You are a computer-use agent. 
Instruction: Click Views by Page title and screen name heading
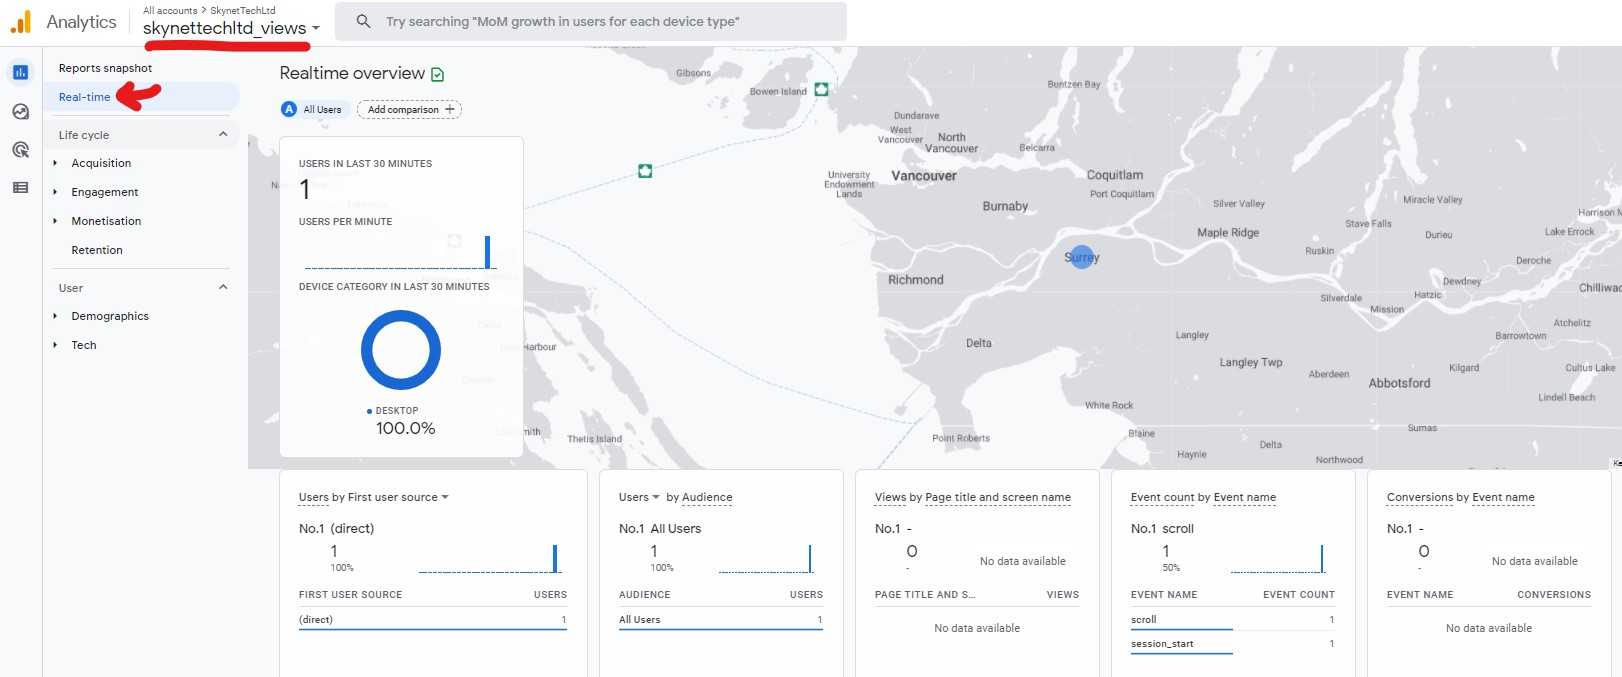[973, 497]
